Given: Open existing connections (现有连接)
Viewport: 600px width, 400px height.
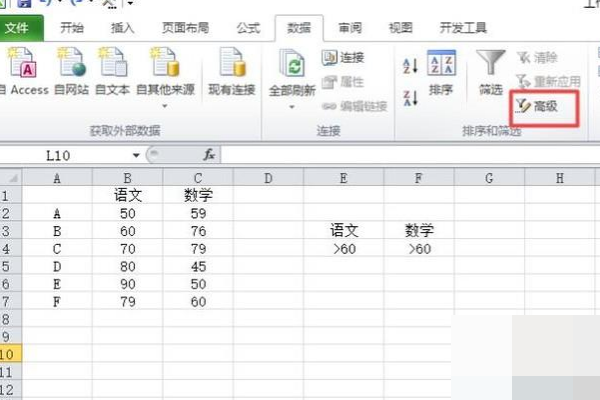Looking at the screenshot, I should [232, 72].
